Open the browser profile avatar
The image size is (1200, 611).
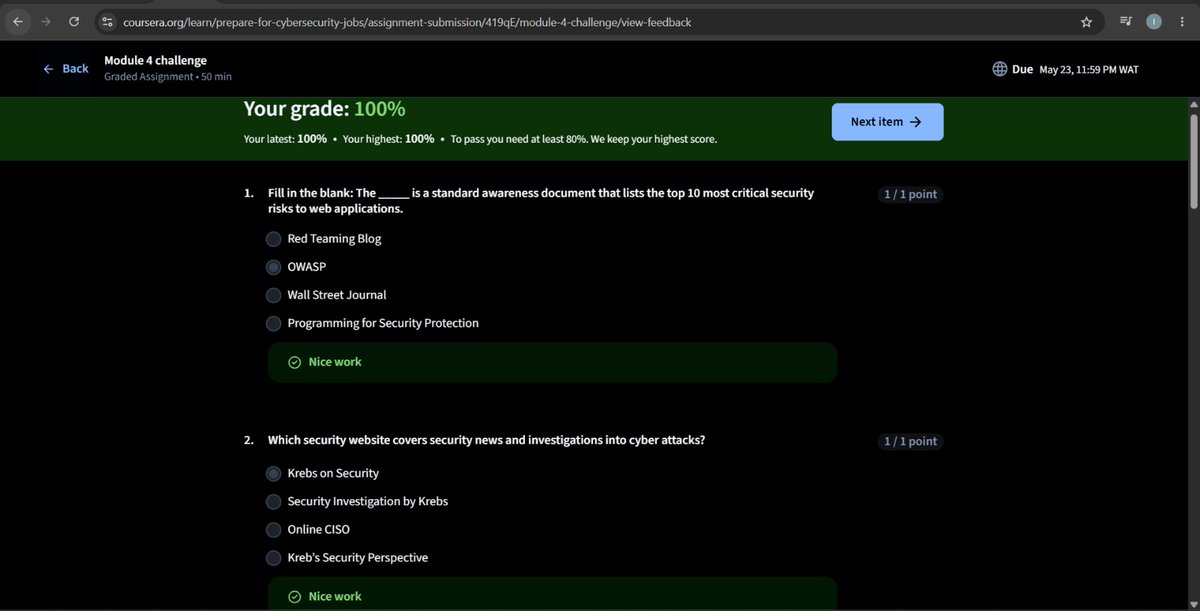click(1154, 21)
